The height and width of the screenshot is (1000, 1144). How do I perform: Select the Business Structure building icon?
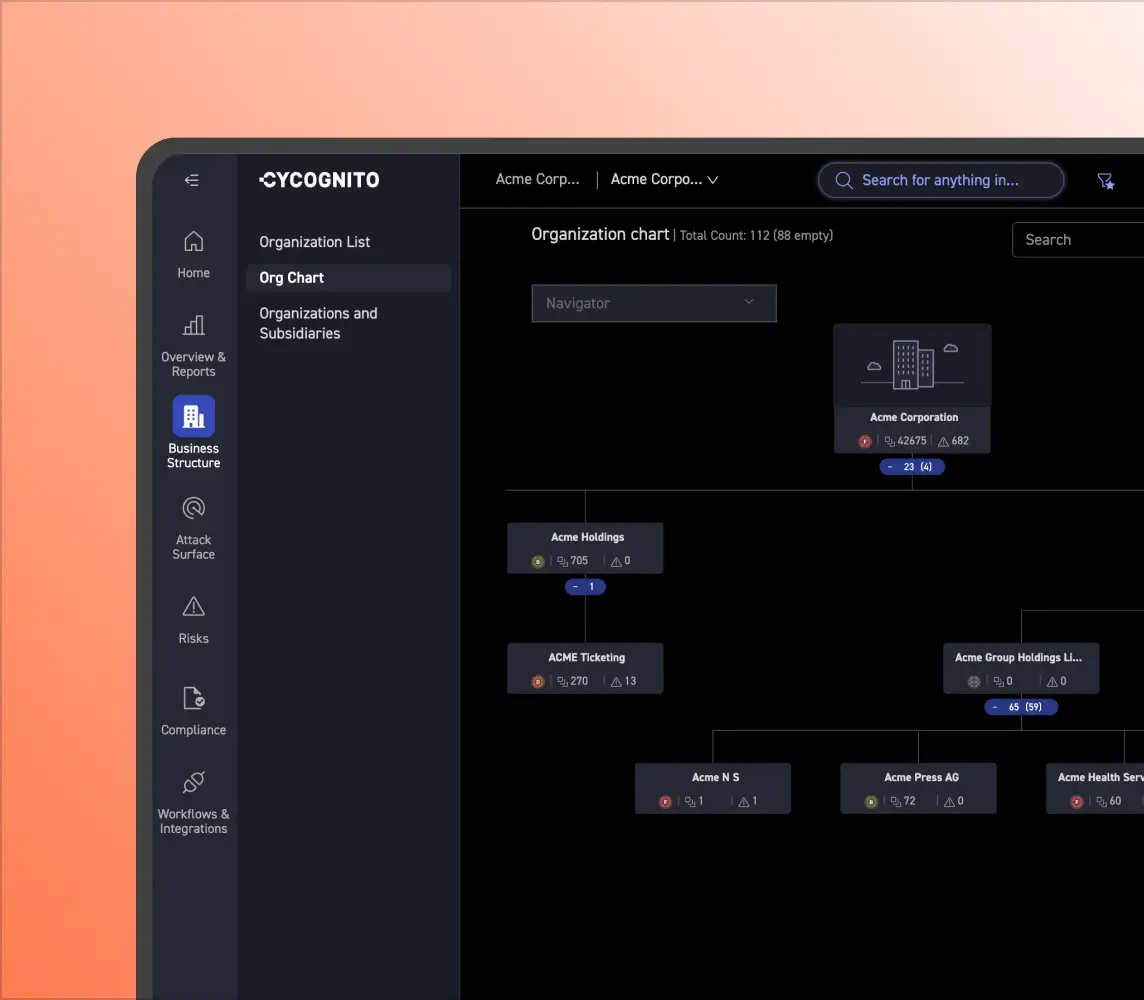tap(194, 416)
